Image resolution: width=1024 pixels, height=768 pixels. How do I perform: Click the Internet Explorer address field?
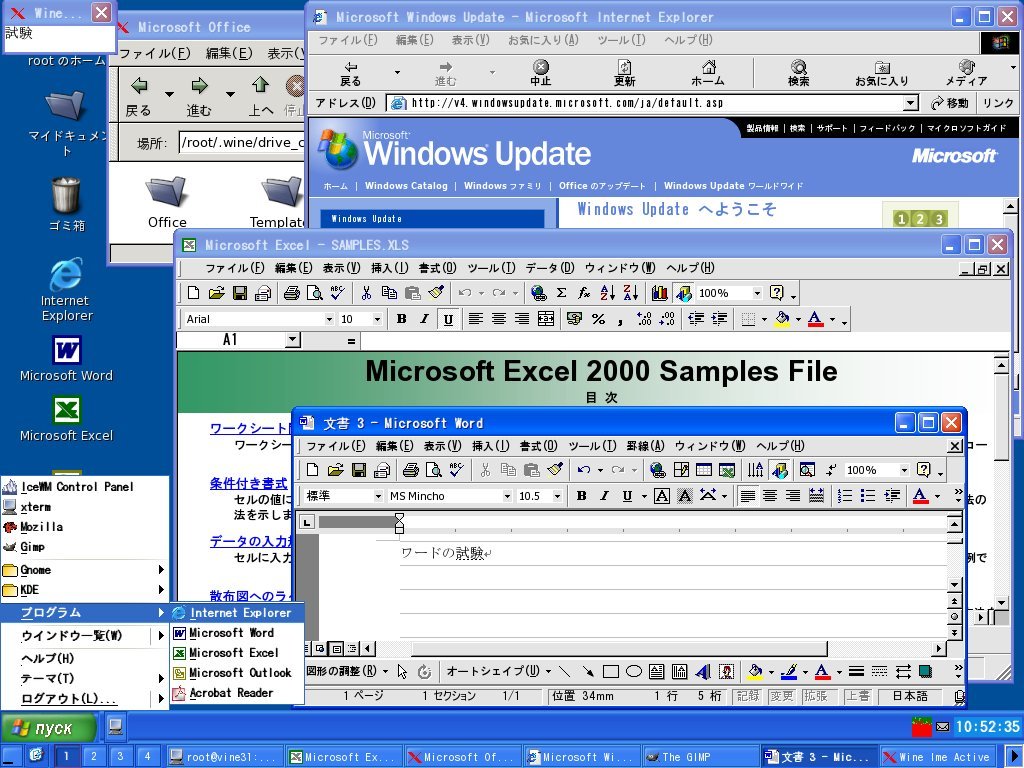[x=654, y=103]
